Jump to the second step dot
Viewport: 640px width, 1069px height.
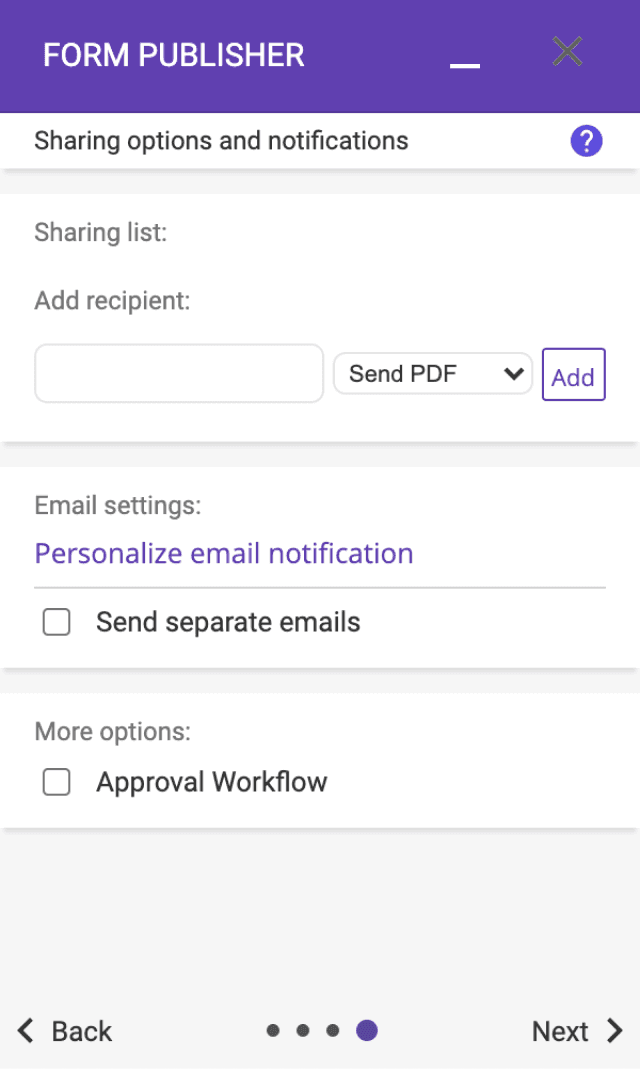point(303,1031)
